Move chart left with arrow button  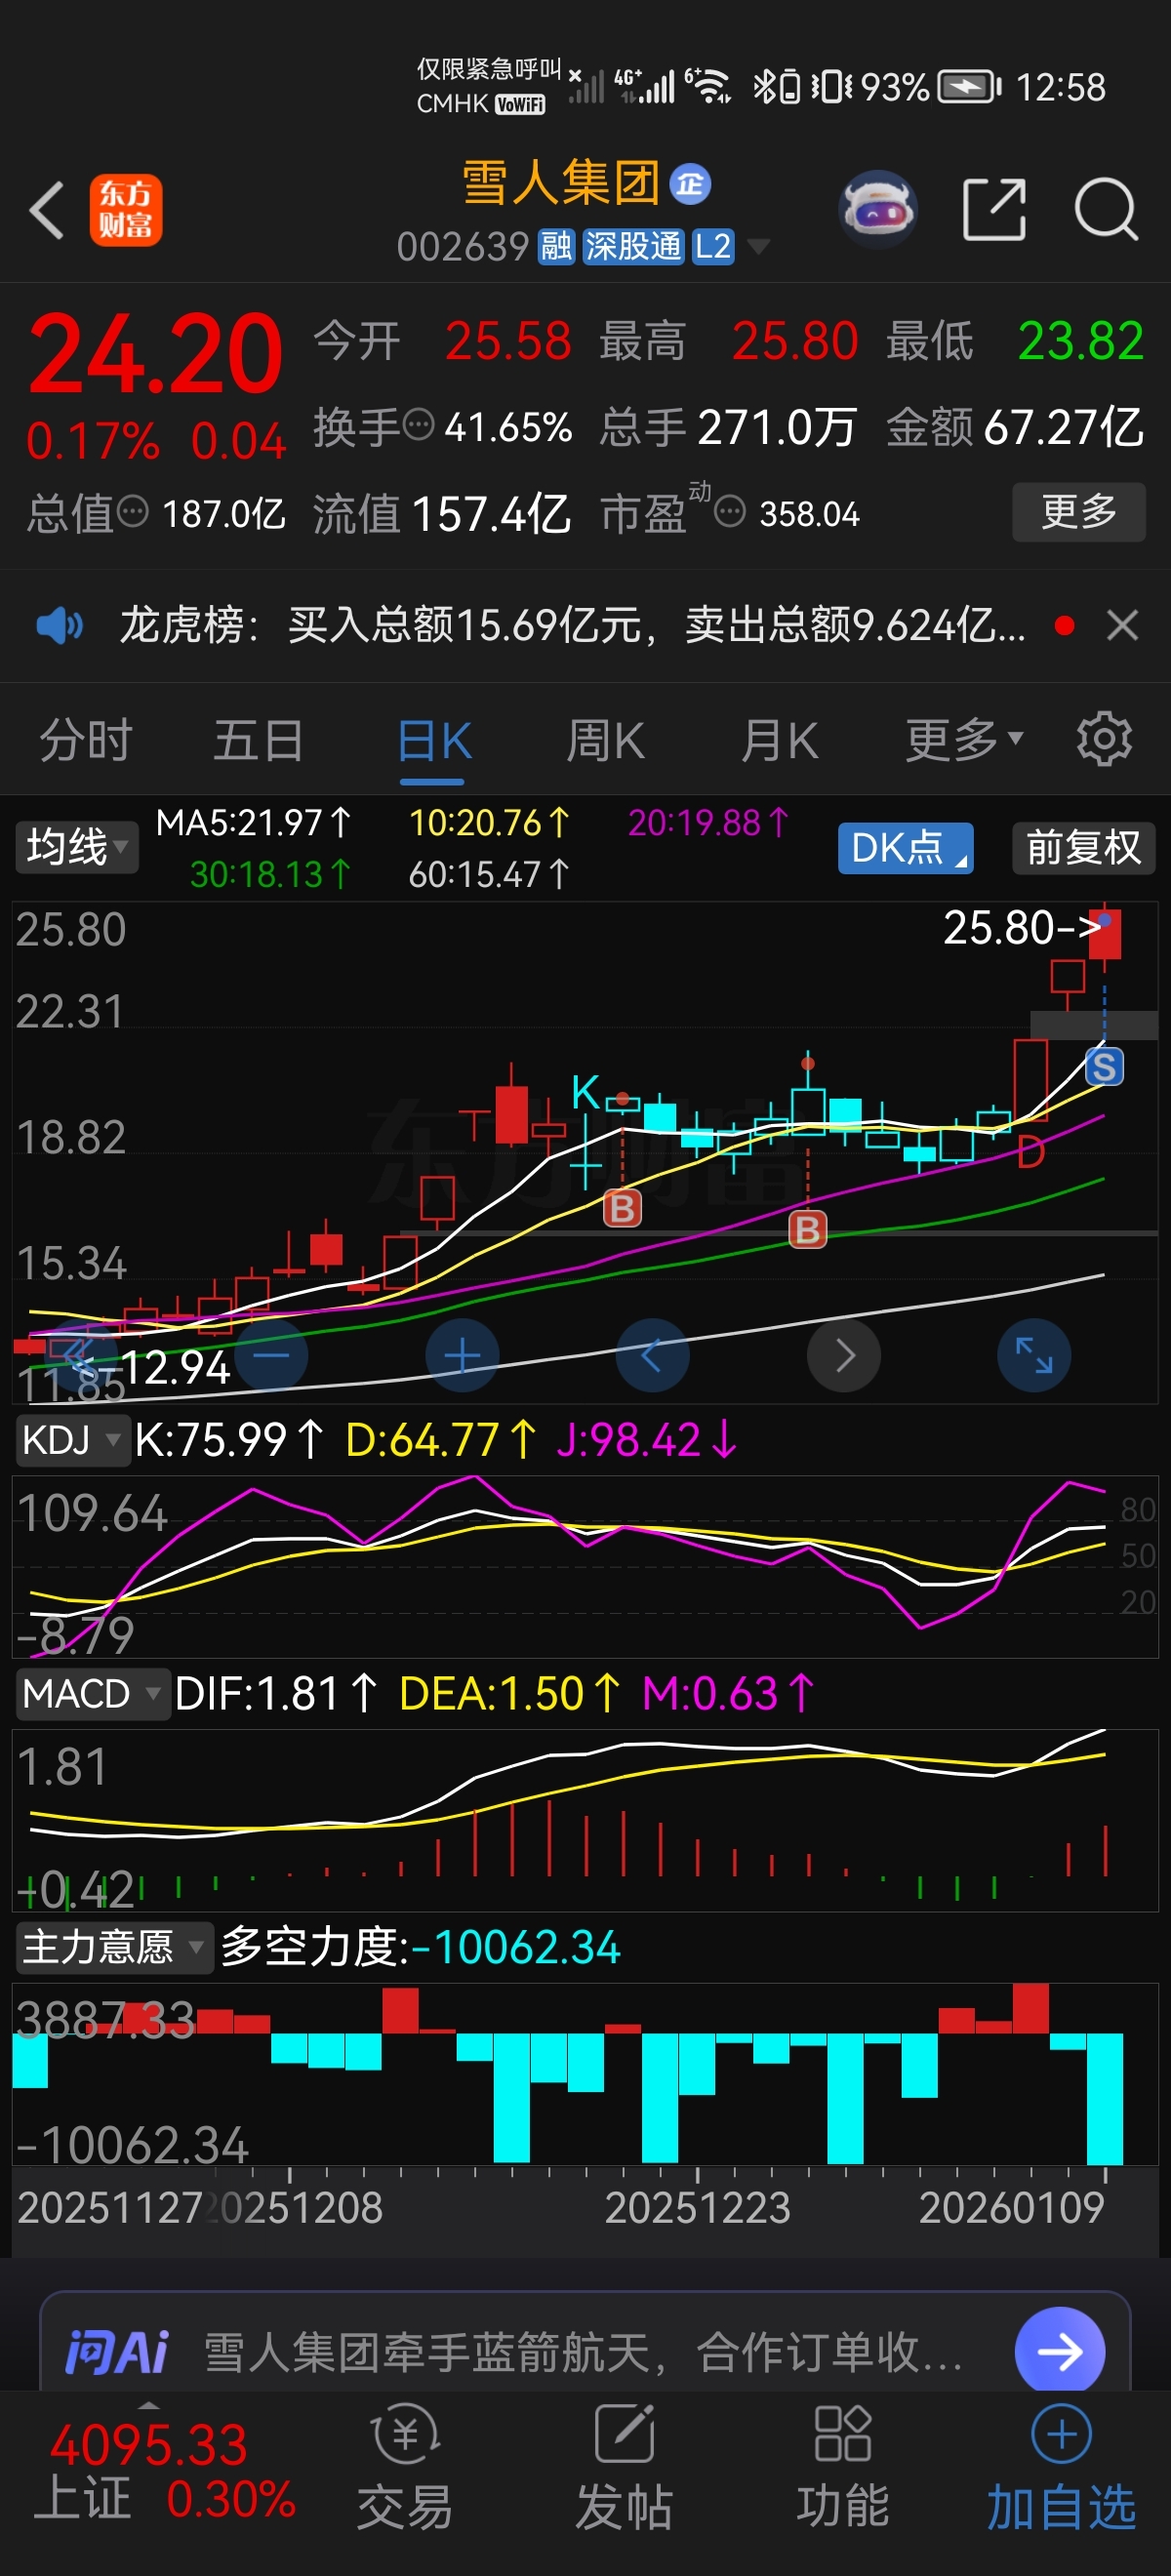pyautogui.click(x=652, y=1355)
